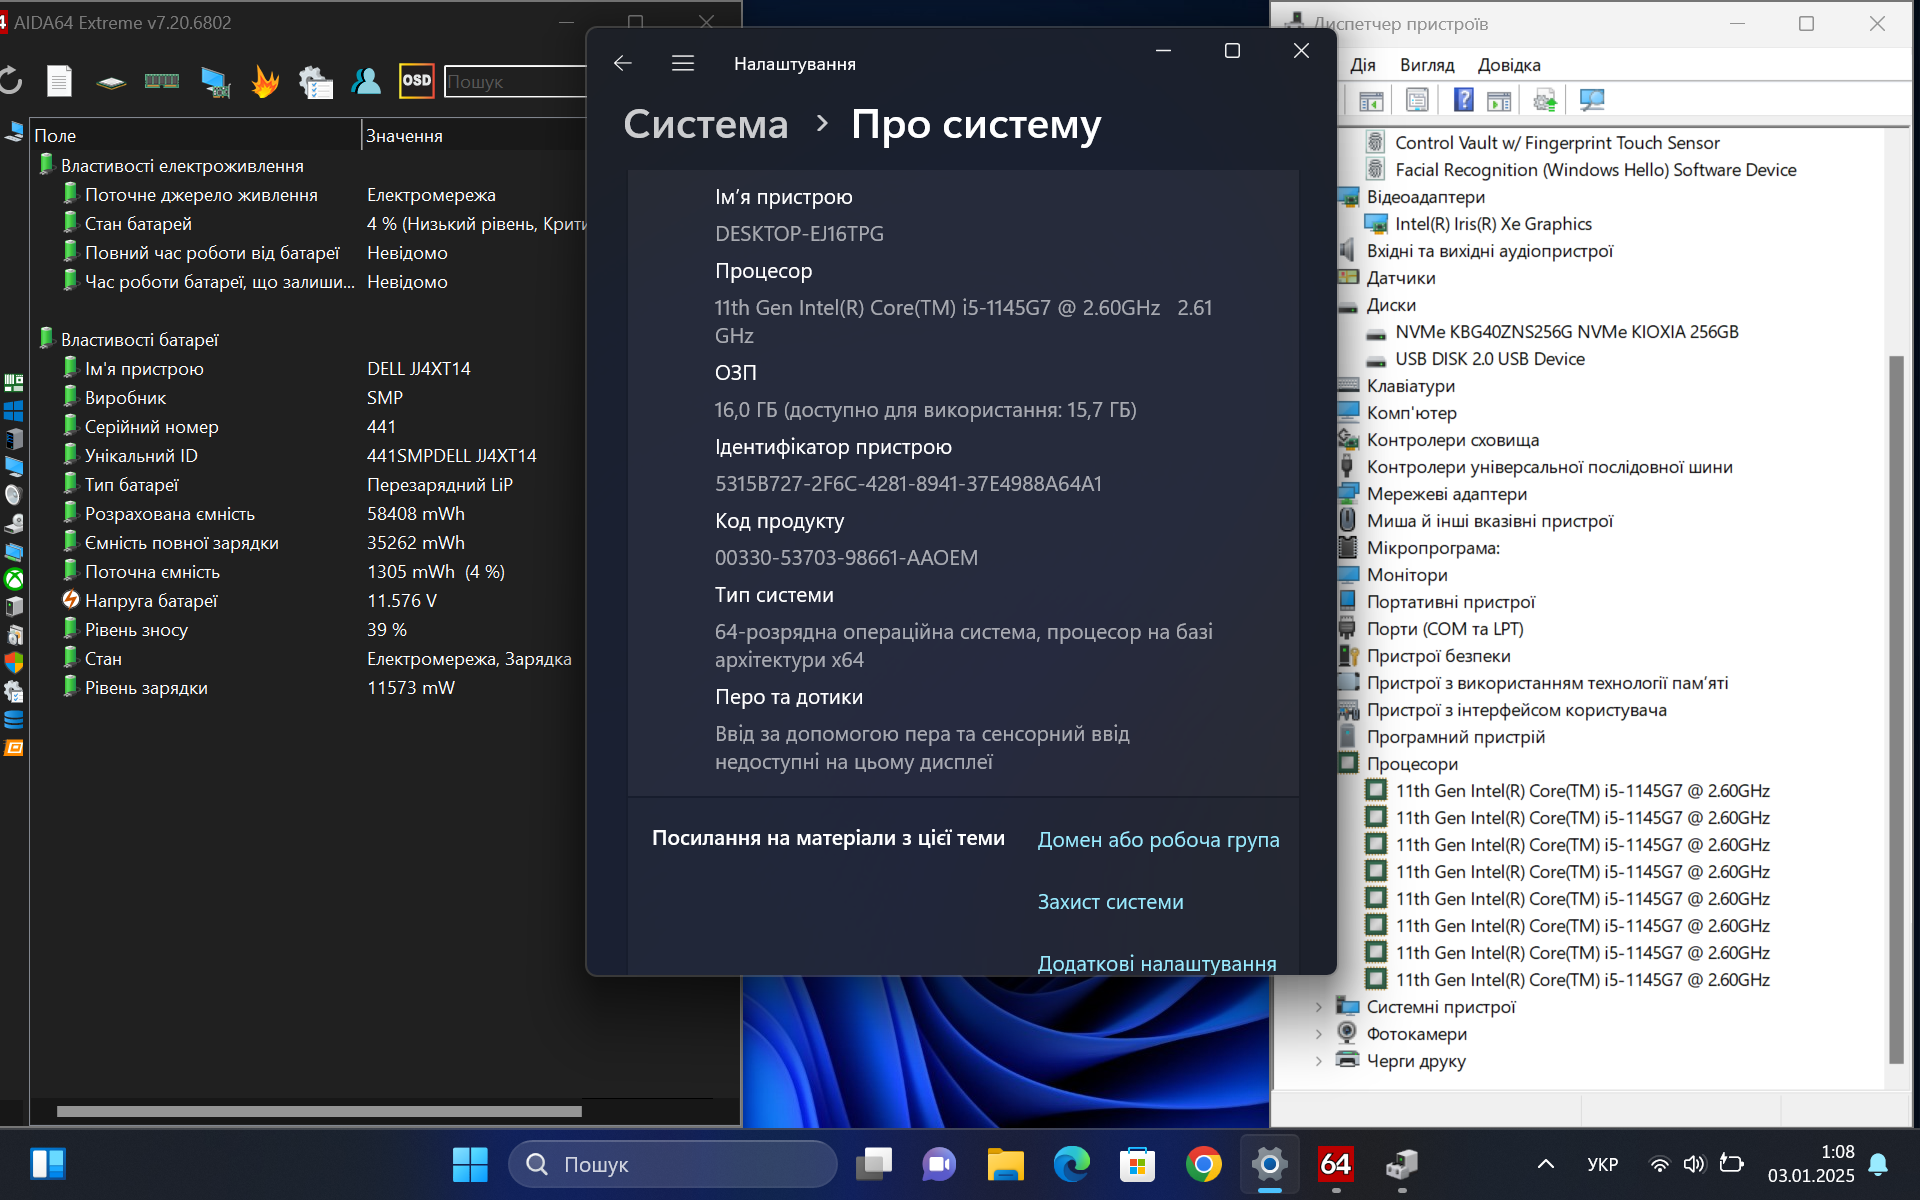Screen dimensions: 1920x1200
Task: Select the Multimedia speaker icon in AIDA64 sidebar
Action: (x=14, y=494)
